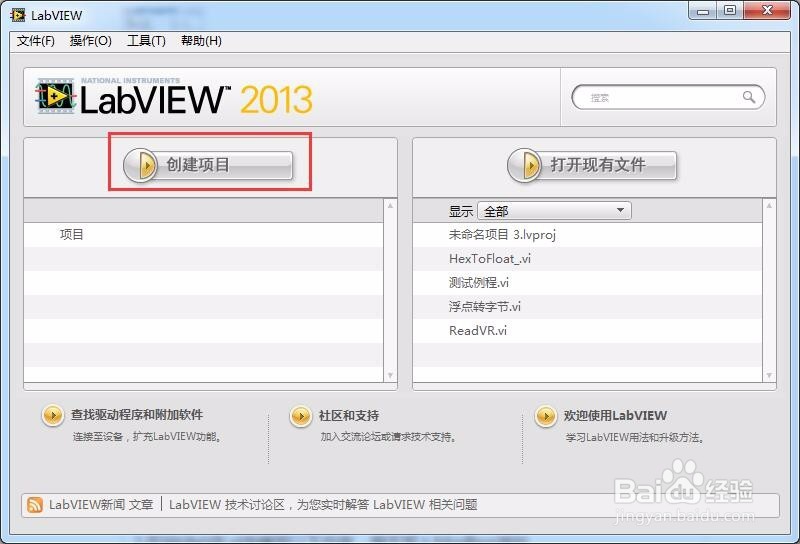Click the arrow icon beside 欢迎使用LabVIEW
This screenshot has height=544, width=800.
(545, 416)
